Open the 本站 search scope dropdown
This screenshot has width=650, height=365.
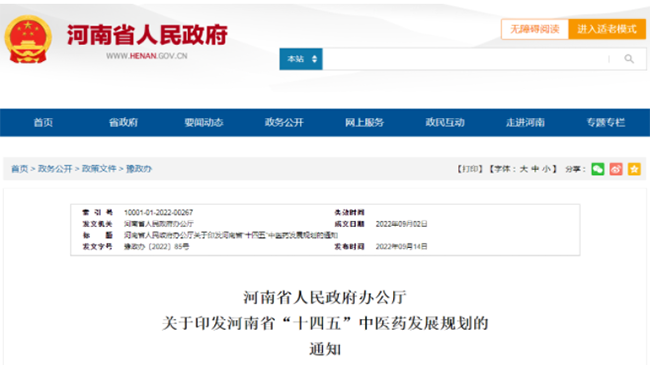click(301, 59)
